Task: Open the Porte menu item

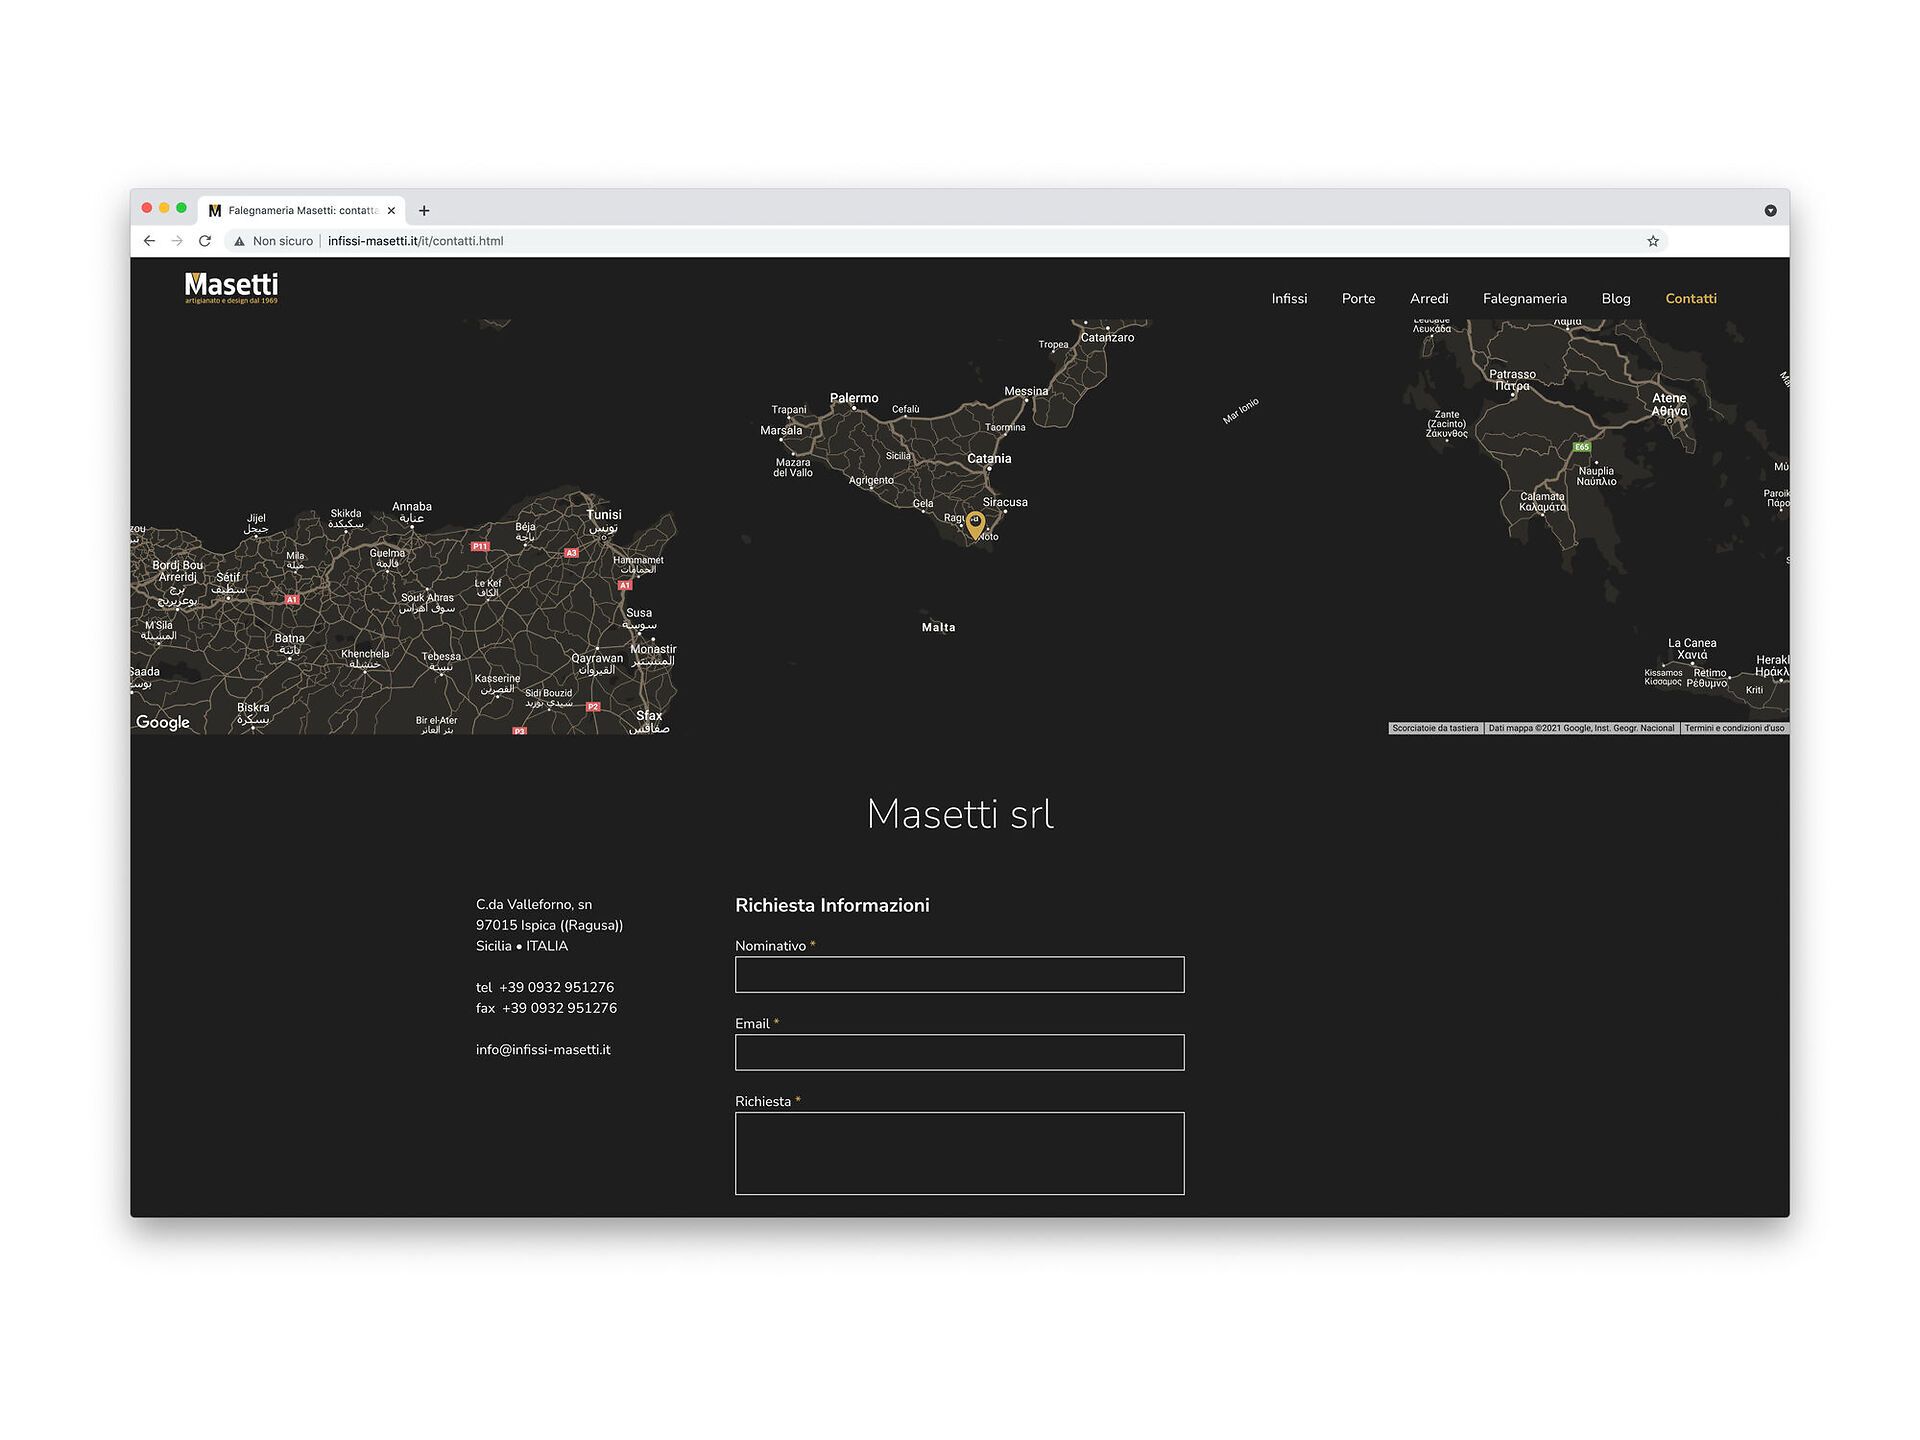Action: pos(1358,298)
